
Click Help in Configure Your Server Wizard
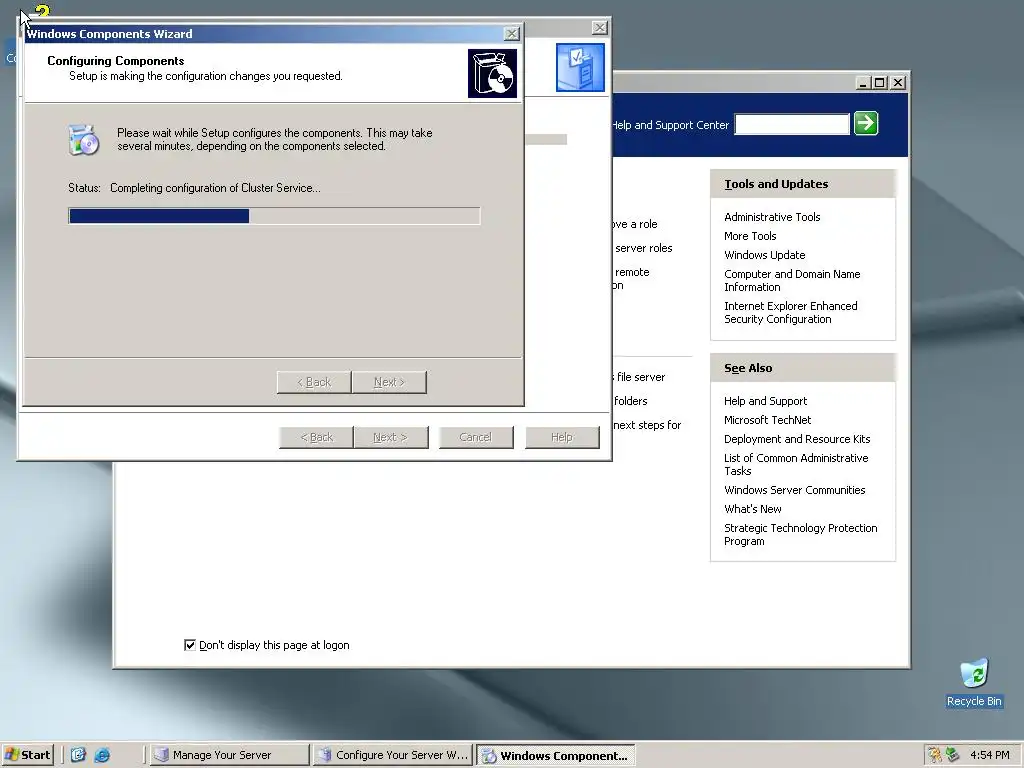(562, 437)
